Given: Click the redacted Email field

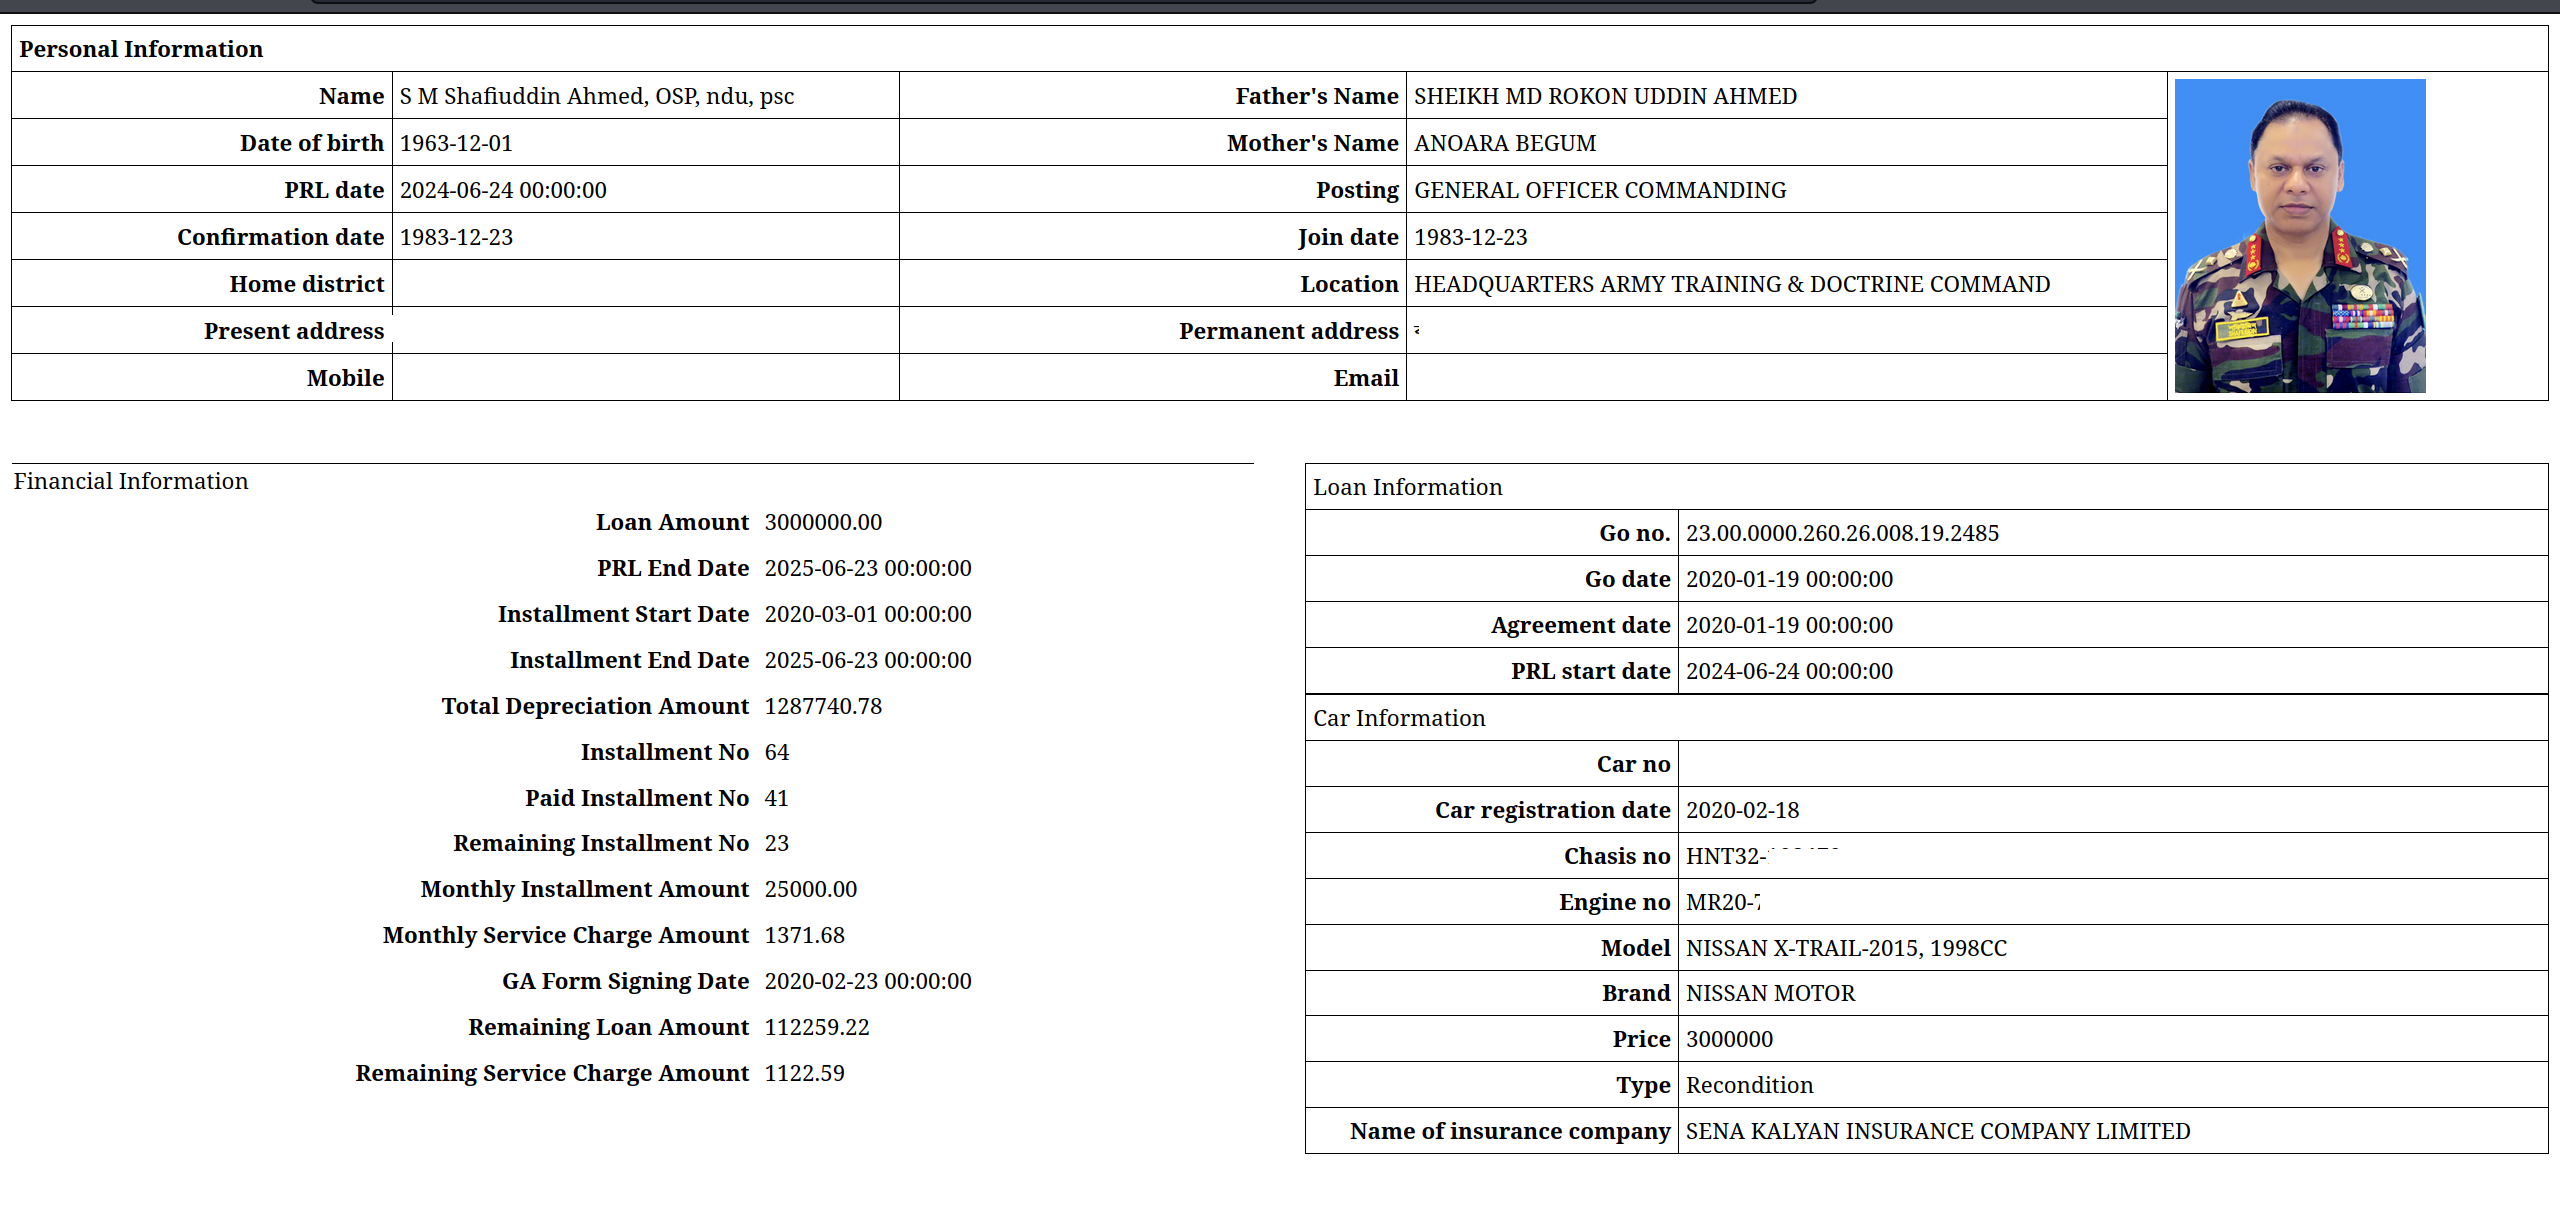Looking at the screenshot, I should [1534, 379].
